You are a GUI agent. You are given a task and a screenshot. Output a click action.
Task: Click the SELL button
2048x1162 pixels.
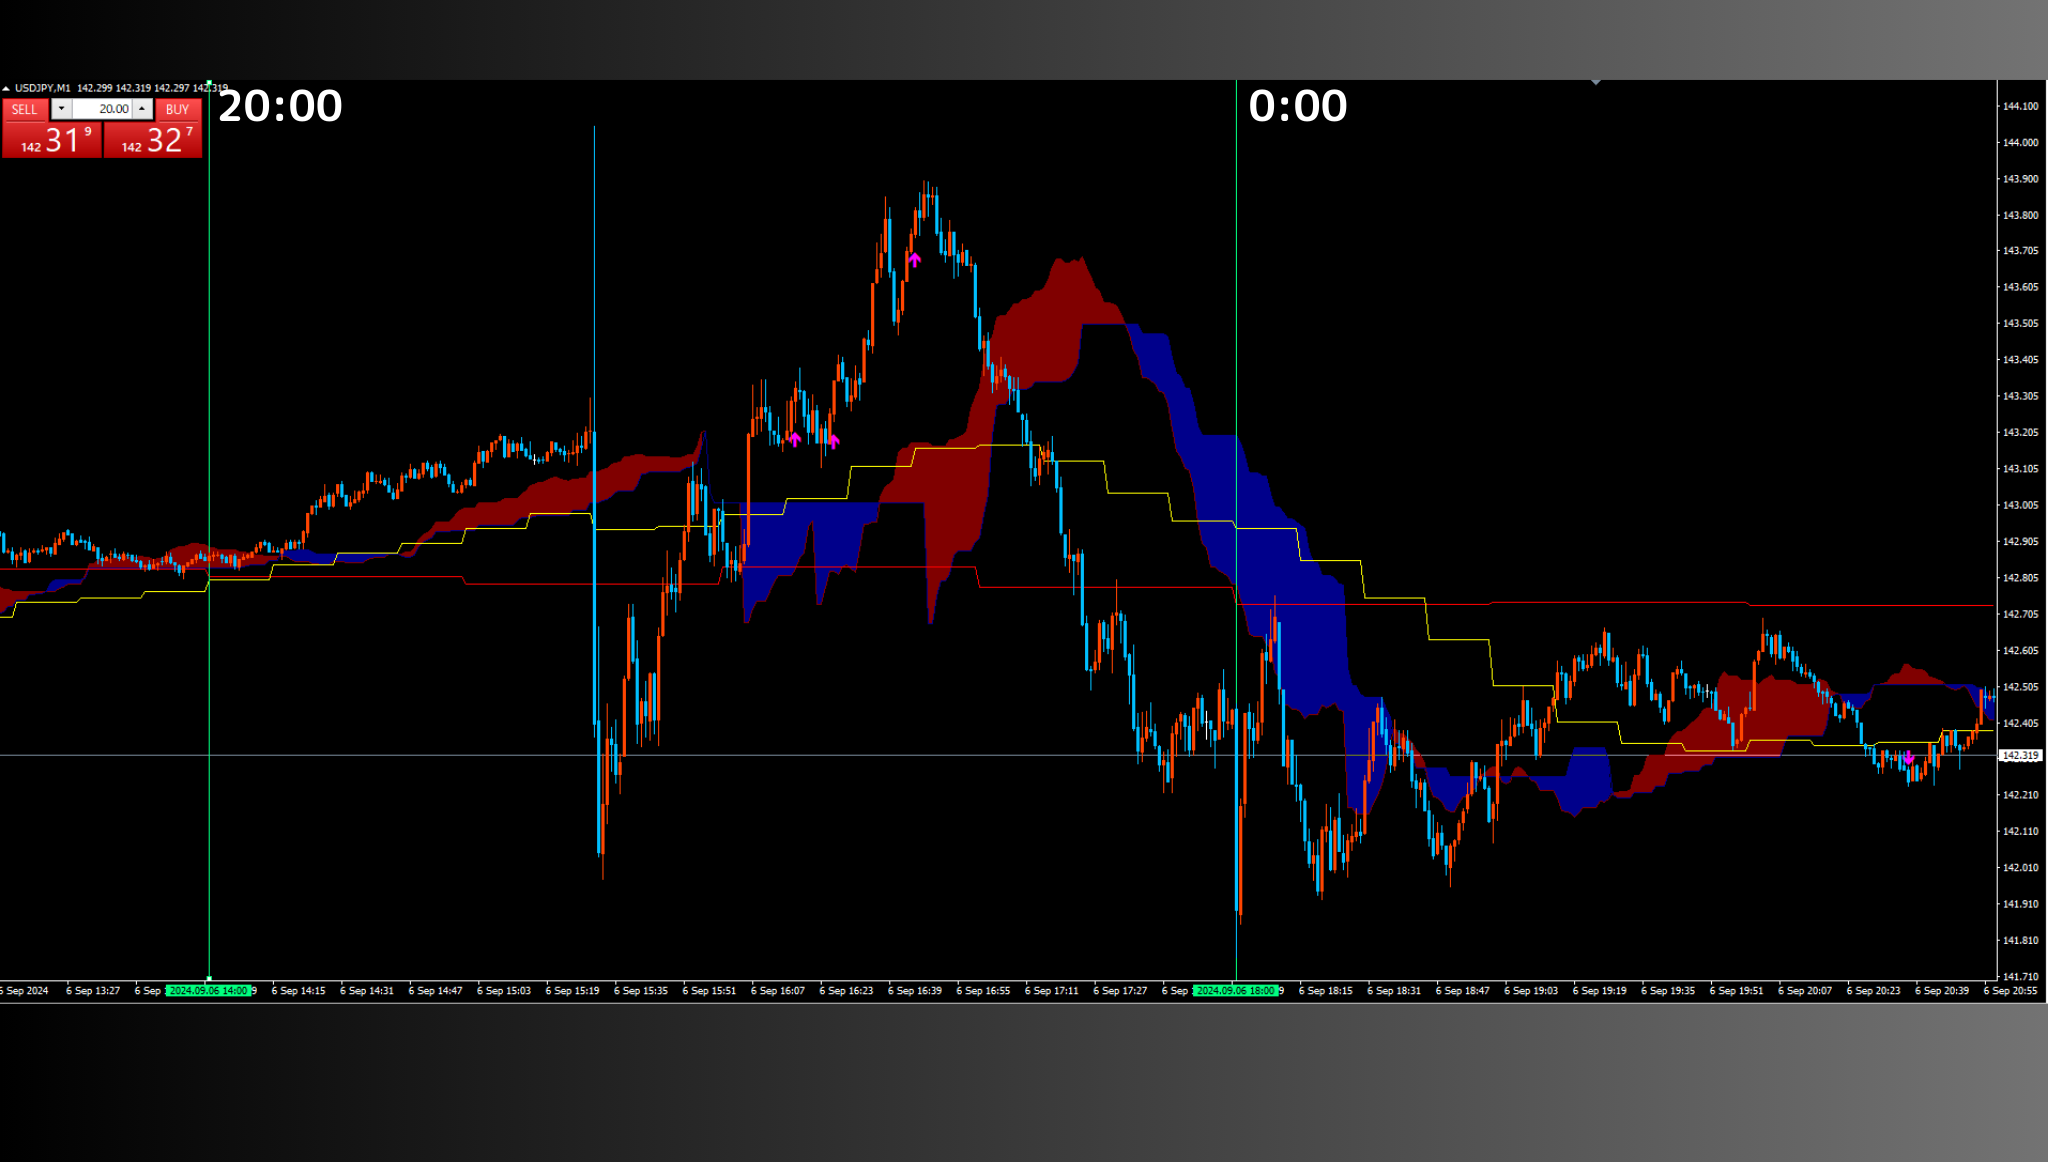25,109
